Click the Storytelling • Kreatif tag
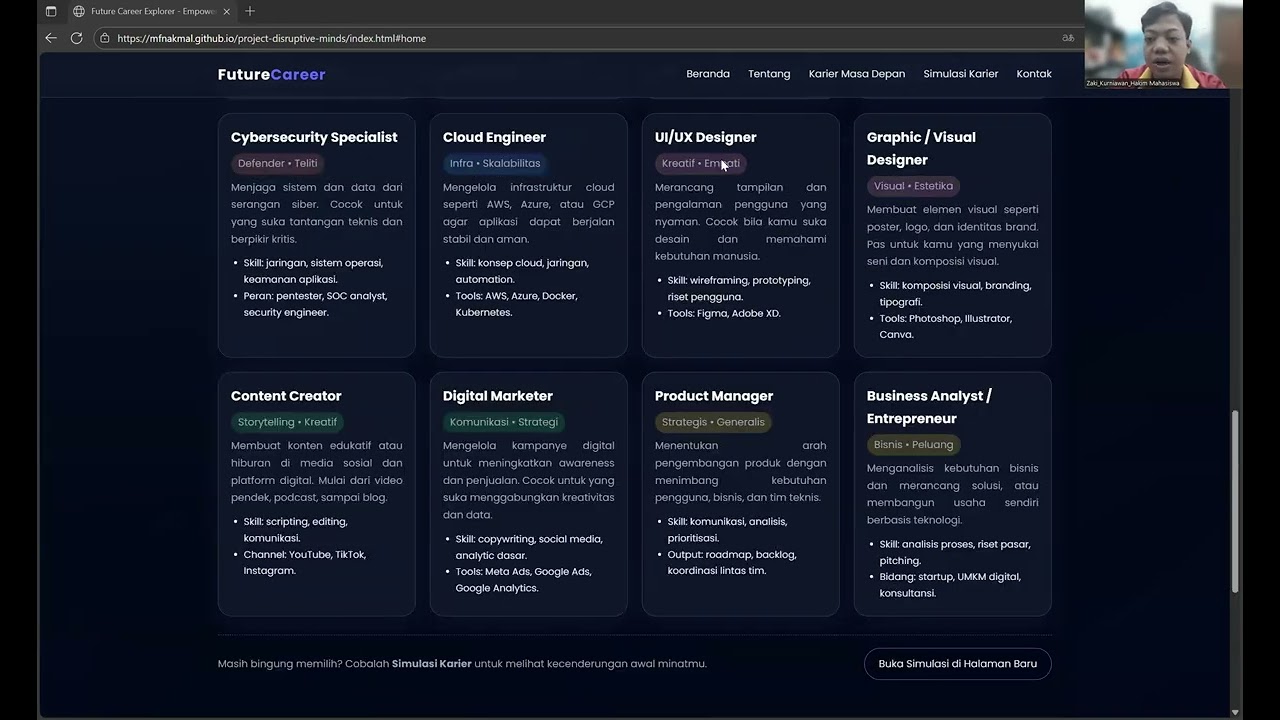 (x=287, y=422)
